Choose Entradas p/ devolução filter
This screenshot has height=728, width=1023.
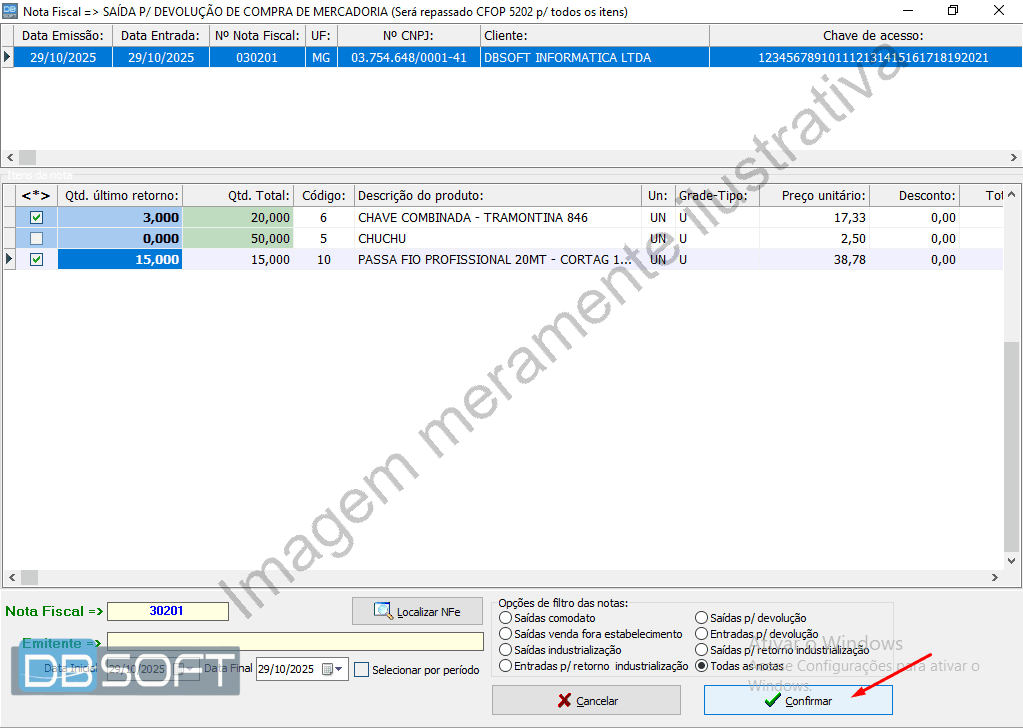701,634
